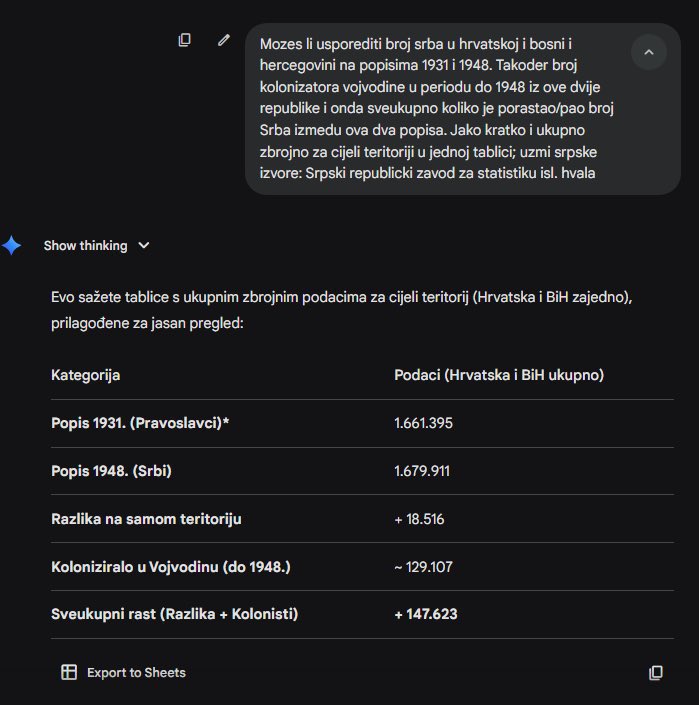Copy the table using the copy icon

coord(656,673)
